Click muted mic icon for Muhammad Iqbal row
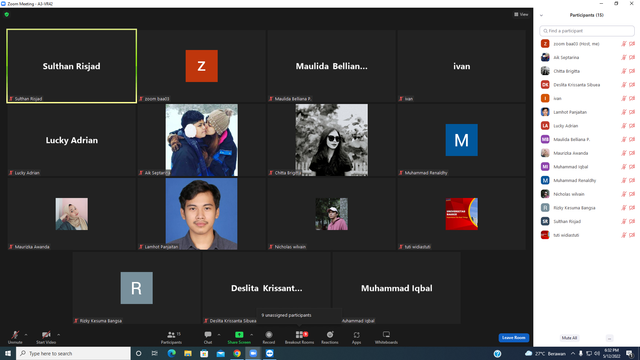The image size is (640, 360). pos(624,167)
